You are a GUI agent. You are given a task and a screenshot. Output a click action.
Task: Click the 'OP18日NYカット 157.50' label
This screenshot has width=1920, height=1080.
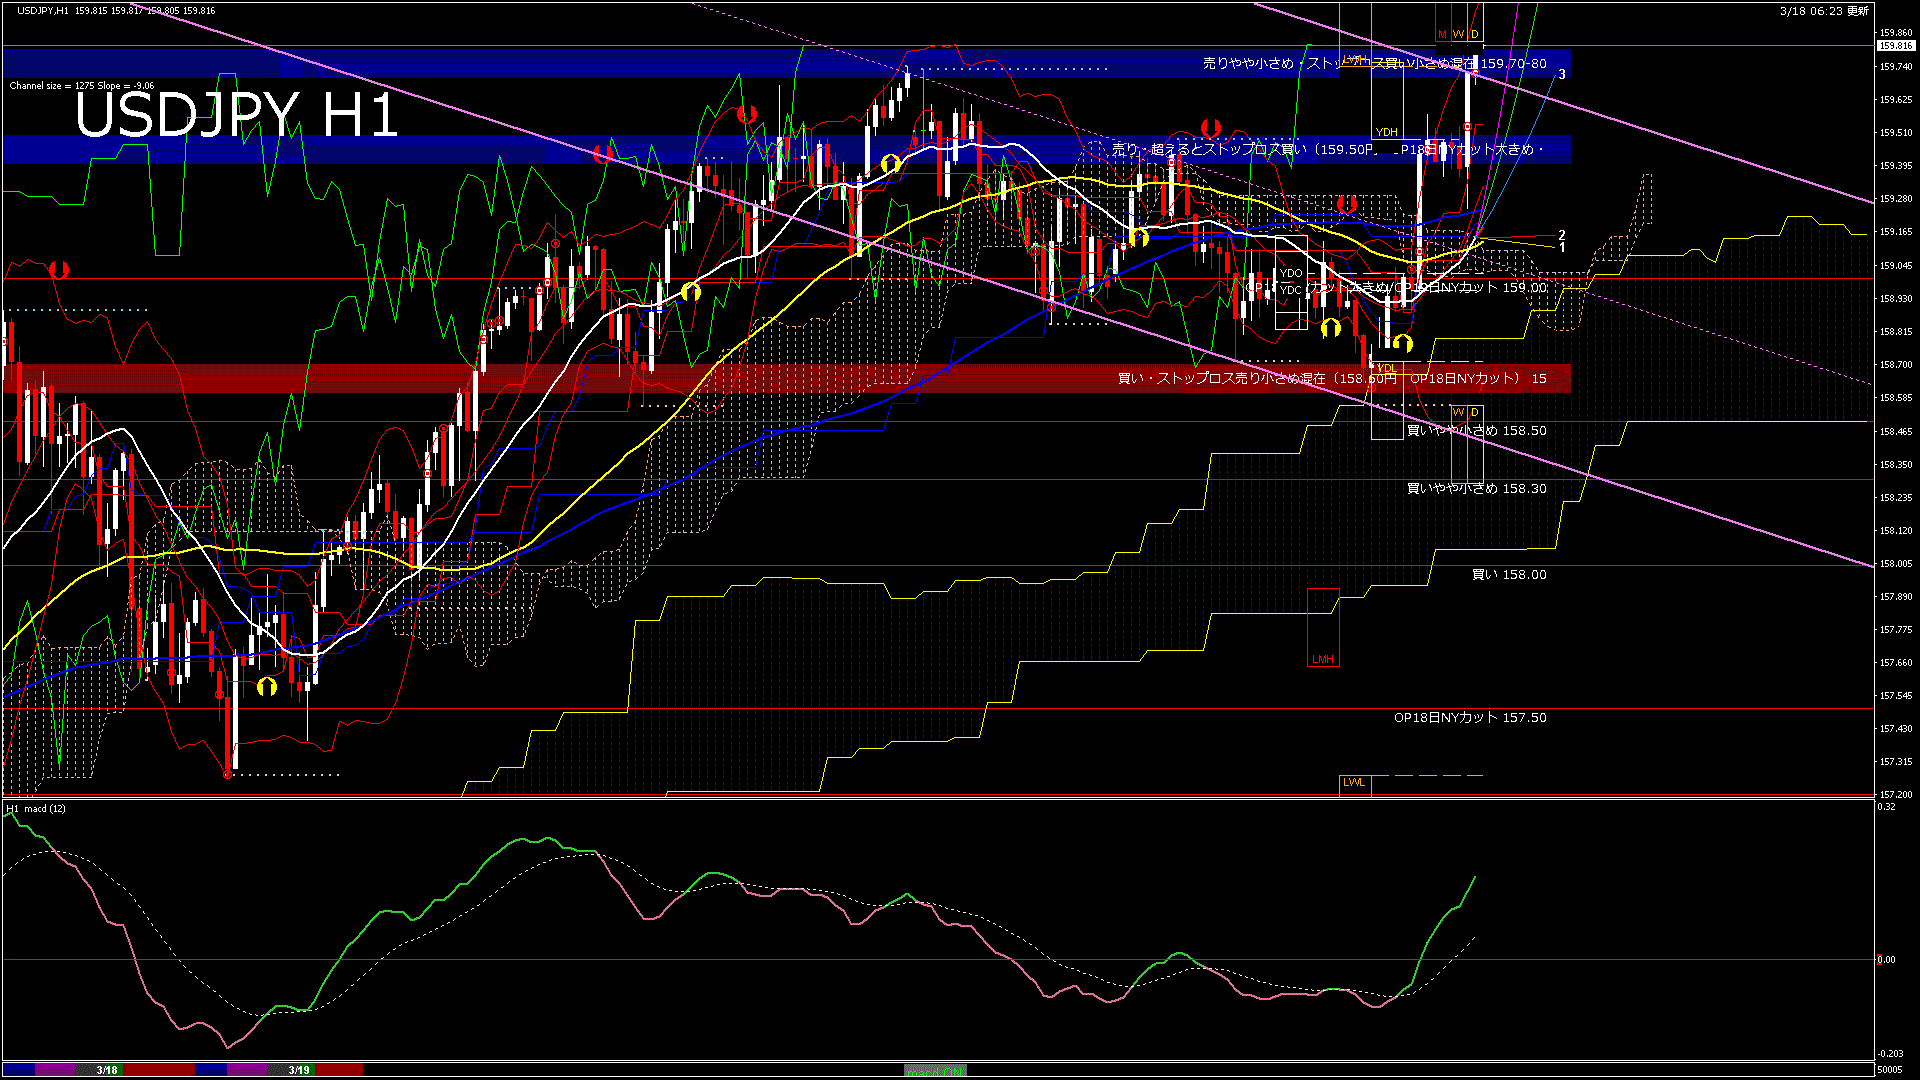tap(1469, 718)
